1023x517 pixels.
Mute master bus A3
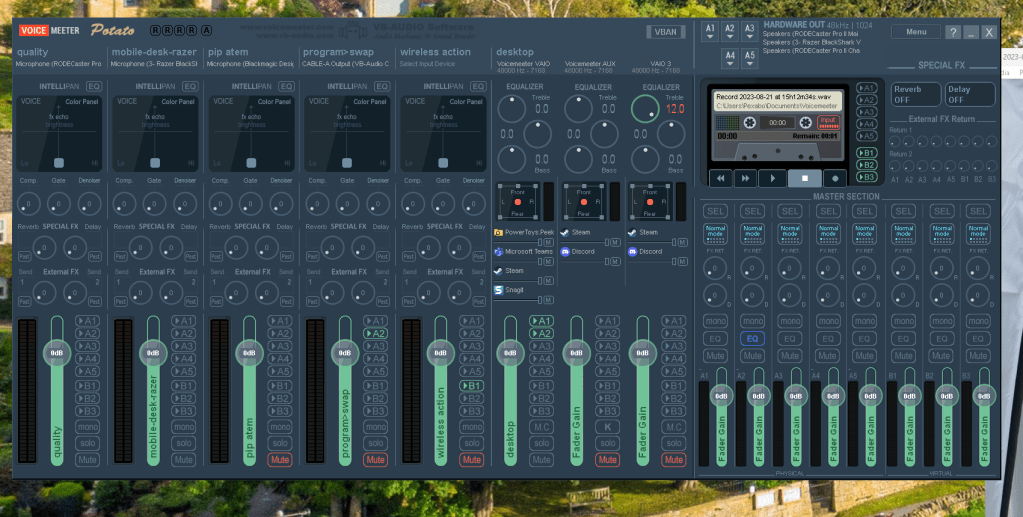point(789,356)
